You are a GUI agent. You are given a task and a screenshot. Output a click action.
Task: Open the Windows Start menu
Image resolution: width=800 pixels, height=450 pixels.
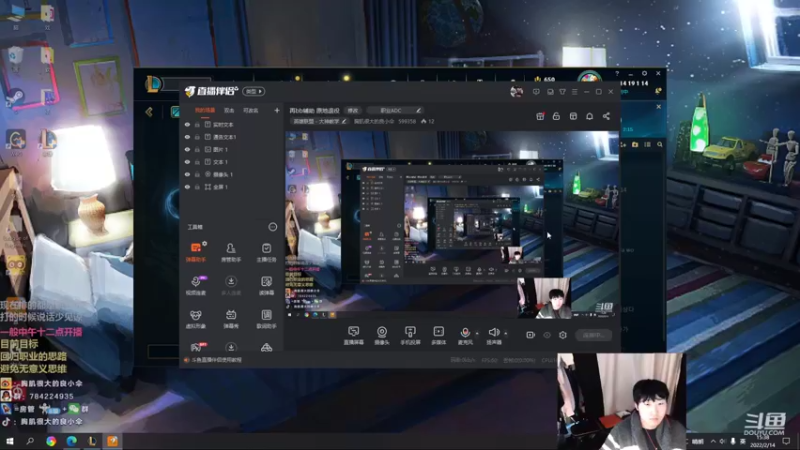tap(10, 441)
